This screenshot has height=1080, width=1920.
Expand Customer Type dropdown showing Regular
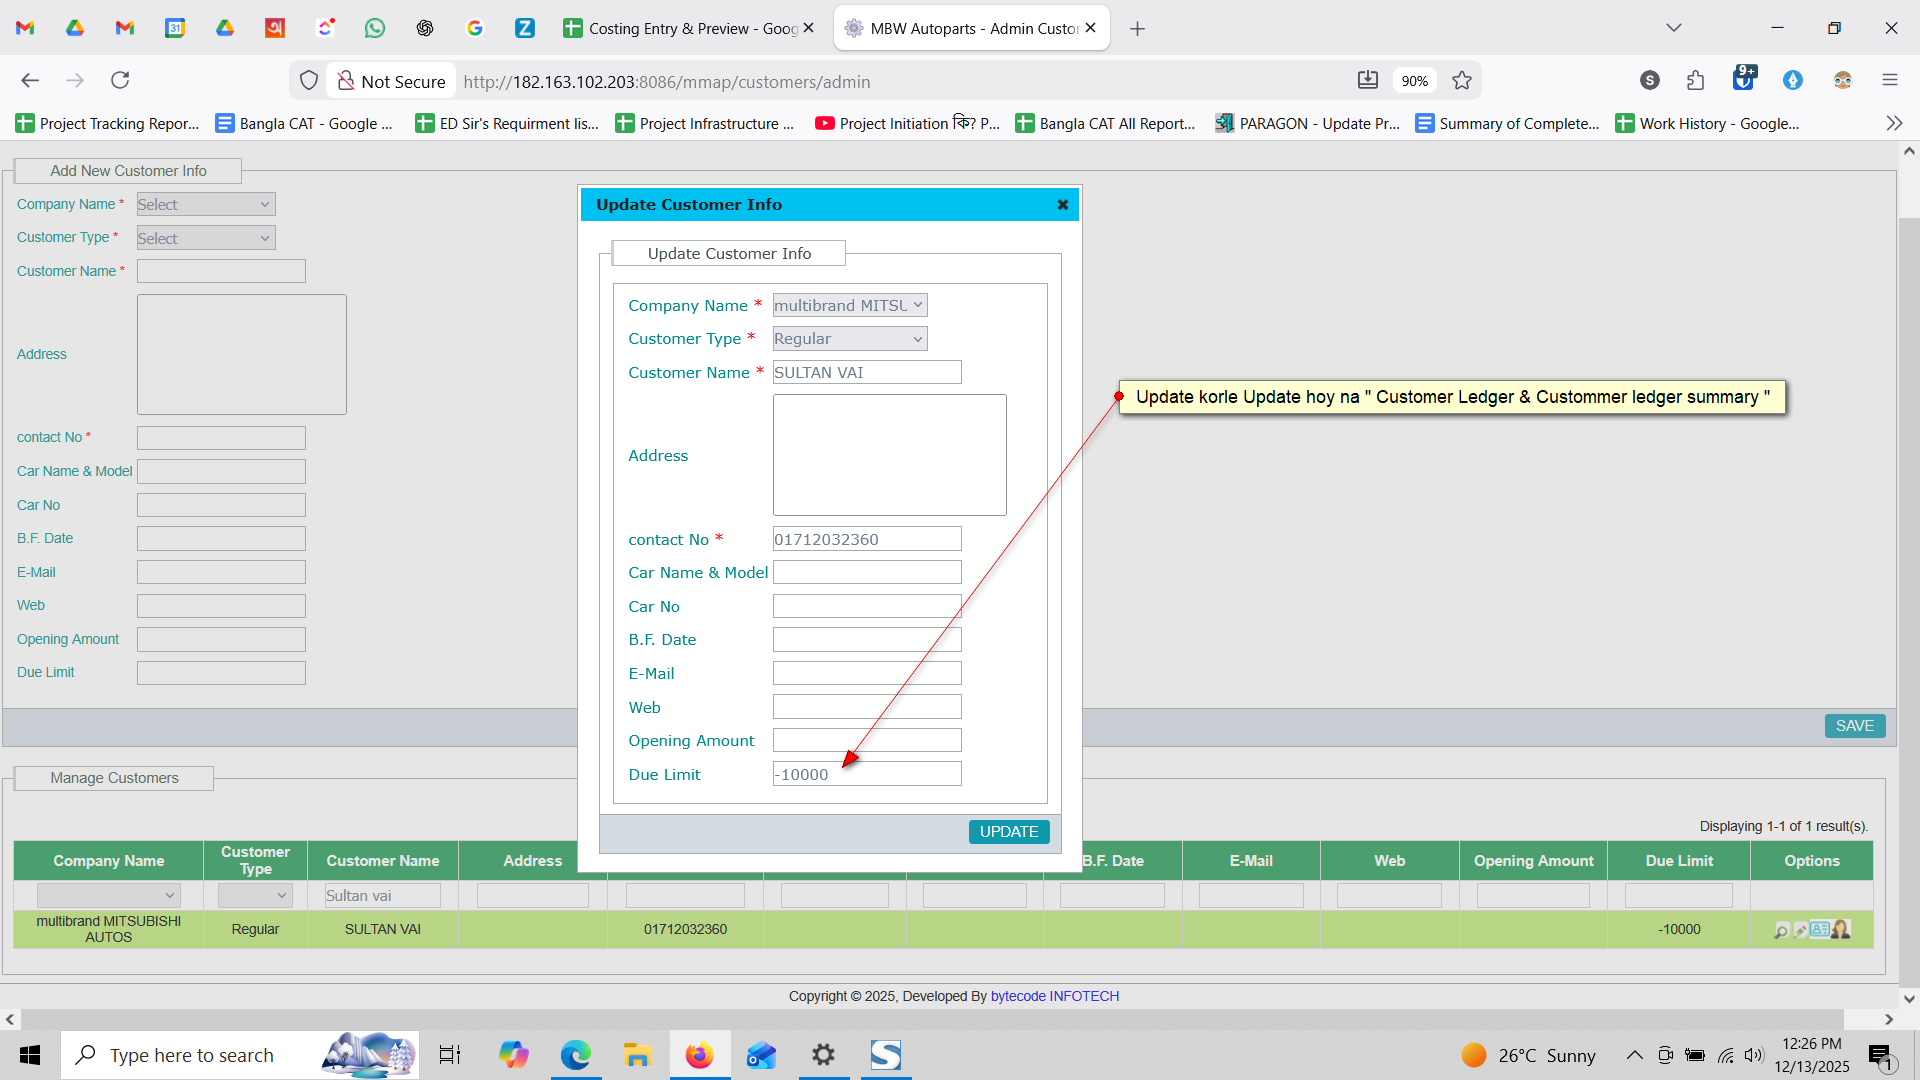(x=849, y=339)
